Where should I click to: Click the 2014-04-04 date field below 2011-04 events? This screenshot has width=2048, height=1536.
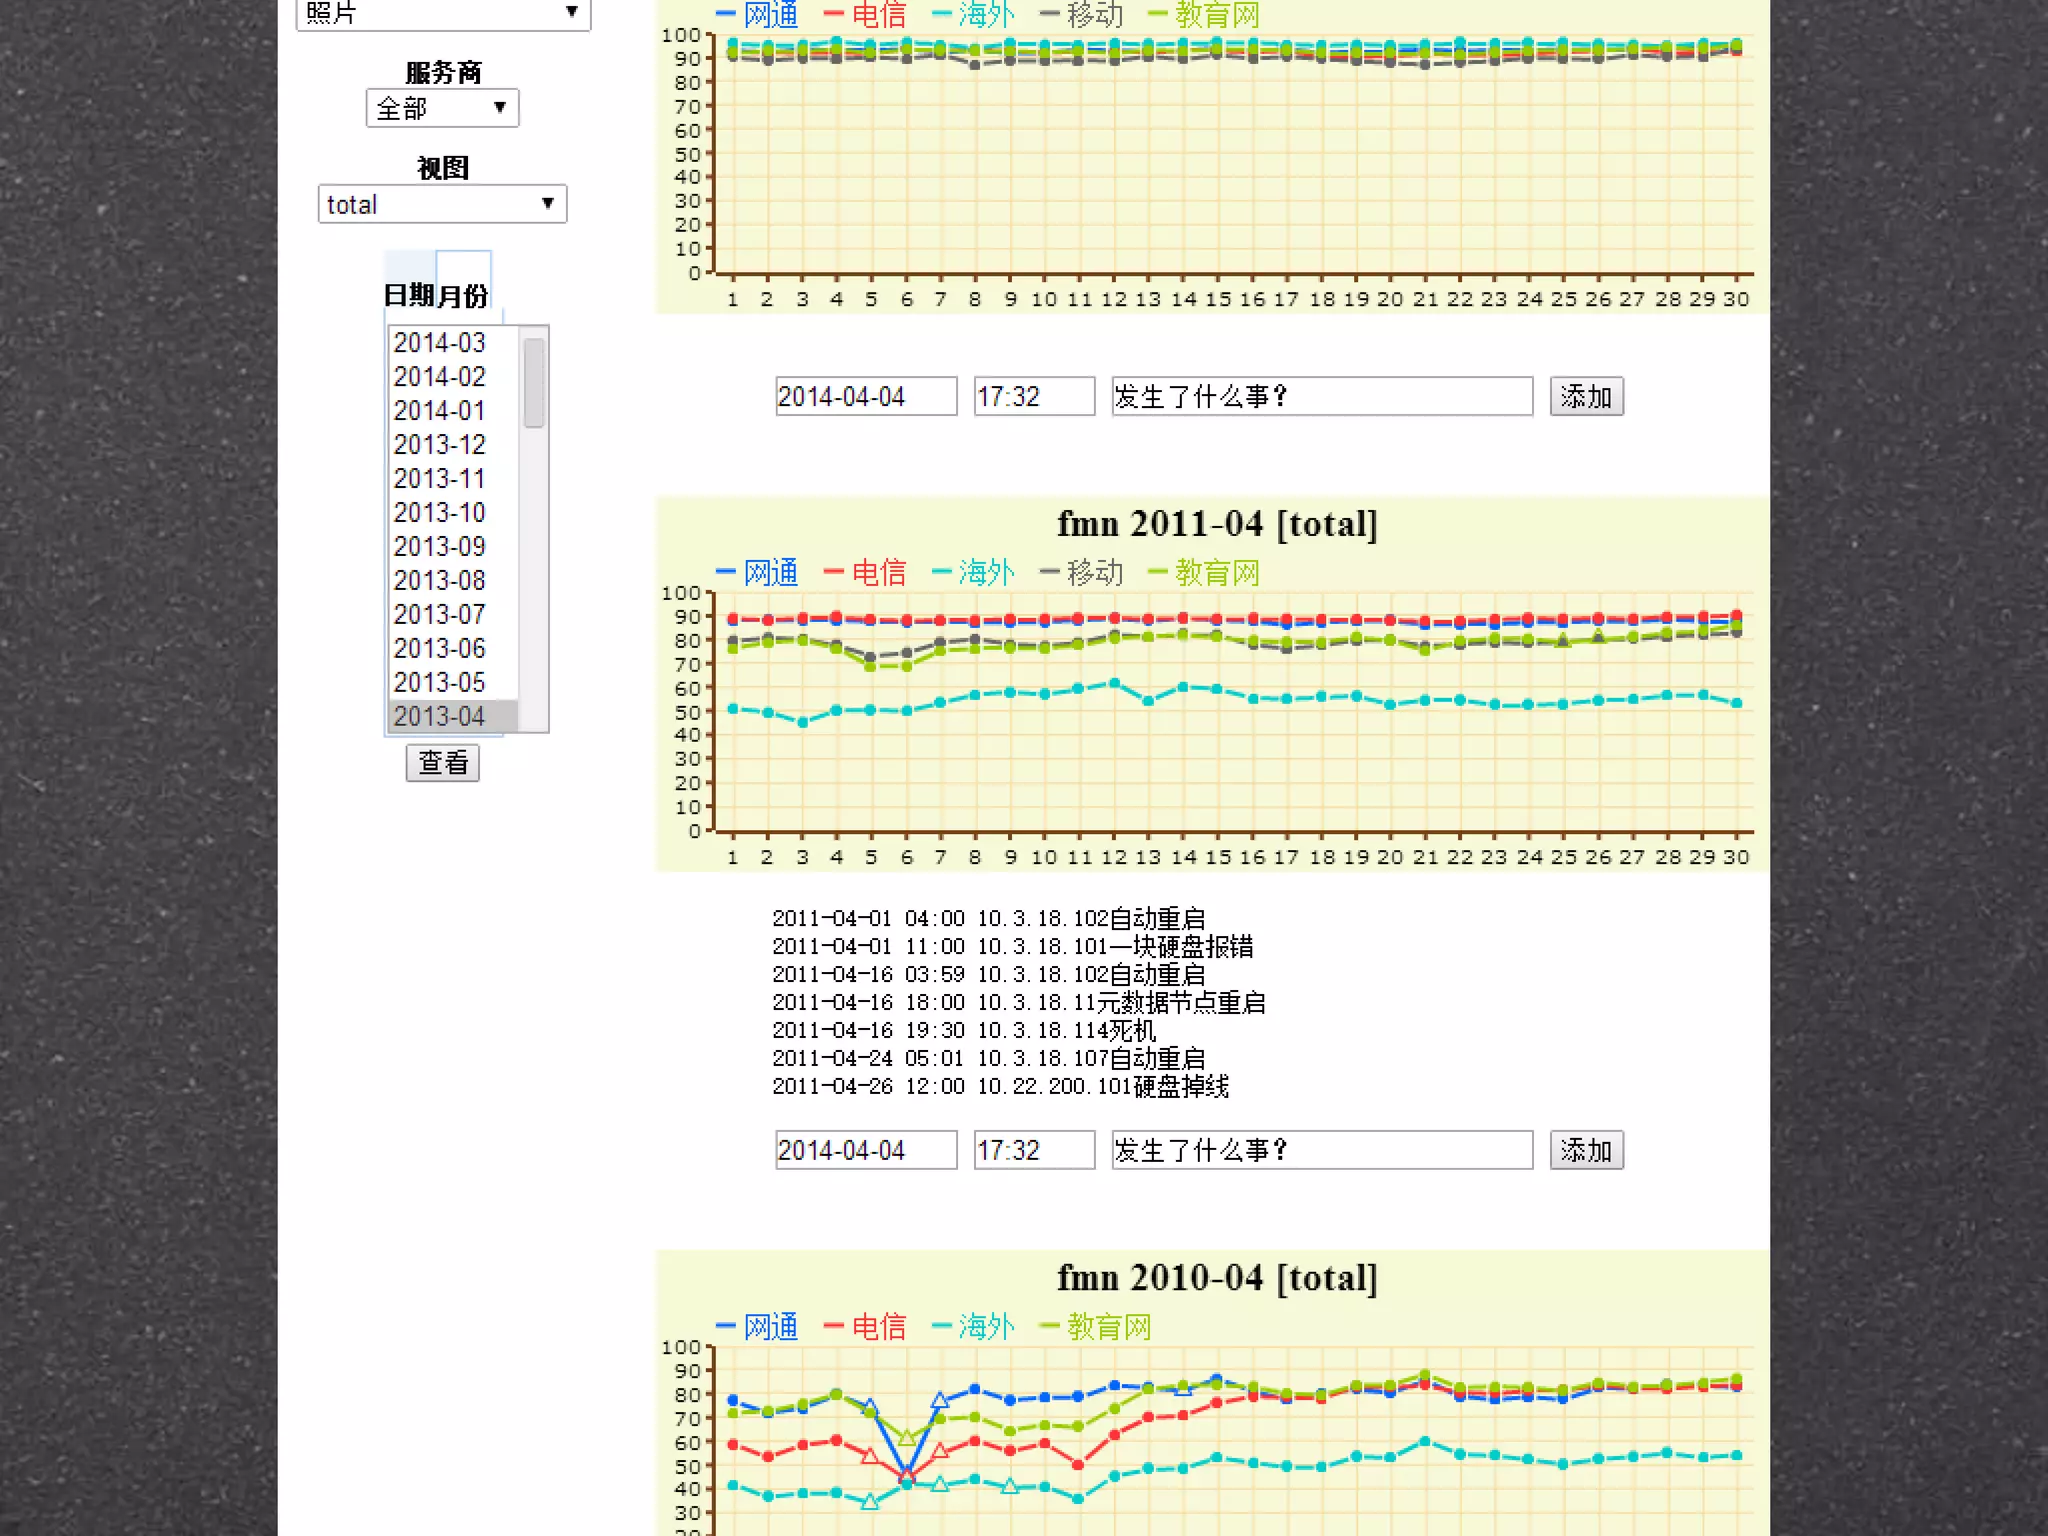point(865,1150)
